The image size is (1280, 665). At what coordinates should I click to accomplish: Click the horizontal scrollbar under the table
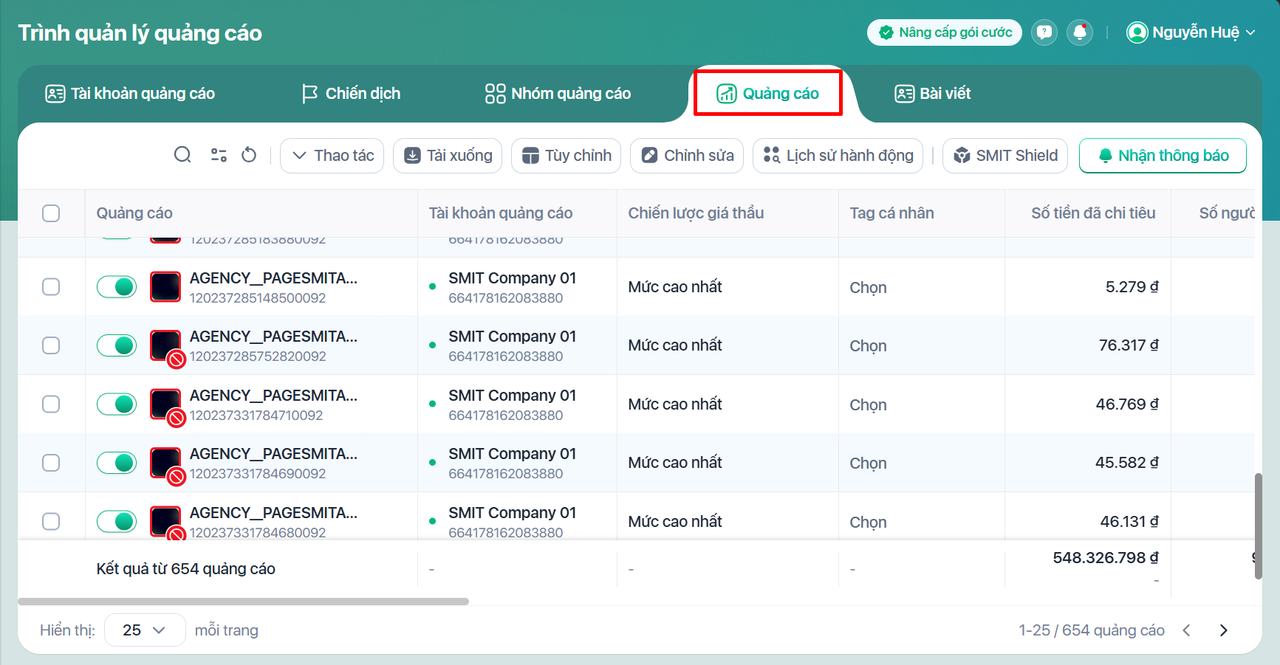point(243,601)
